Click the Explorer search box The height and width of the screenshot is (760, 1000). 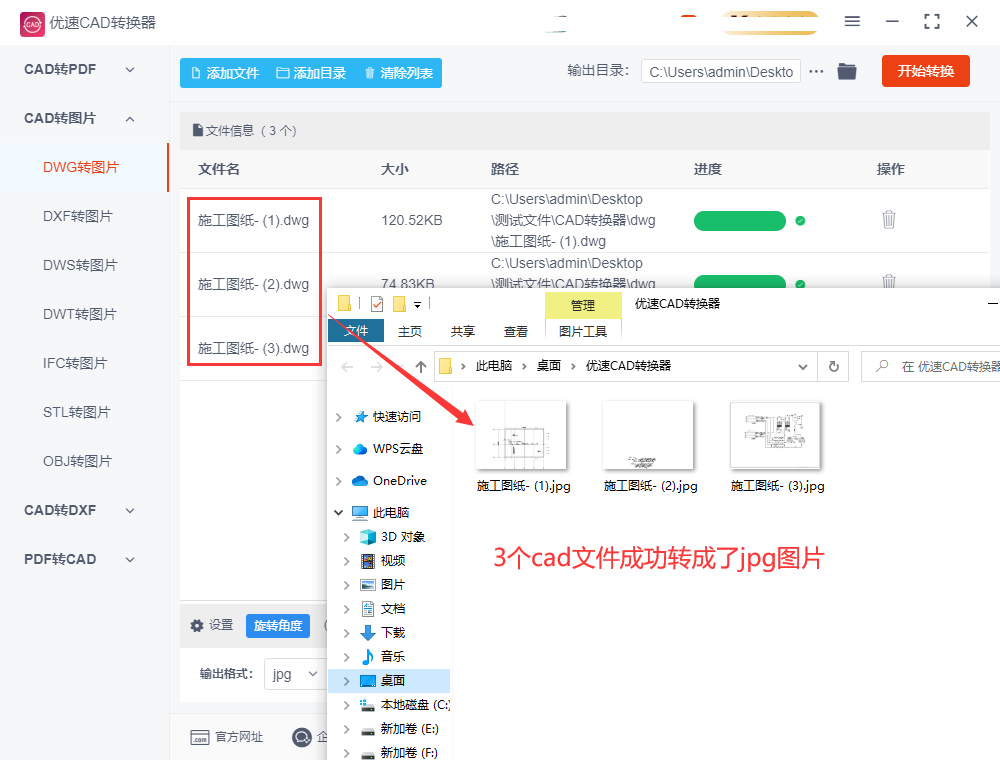930,367
